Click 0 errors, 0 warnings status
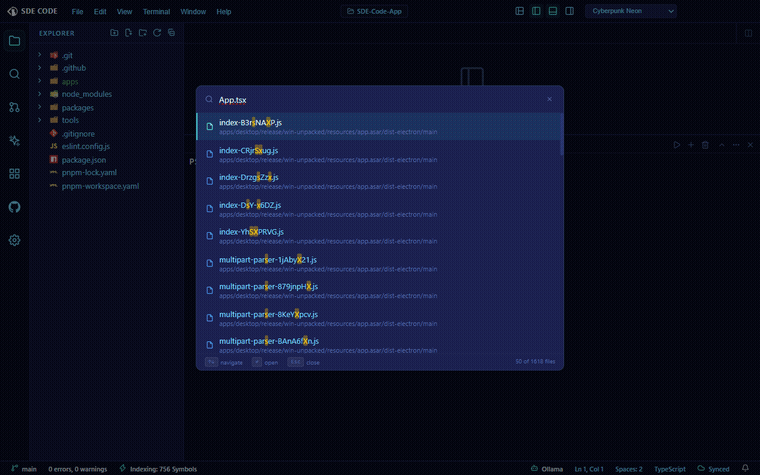The image size is (760, 475). point(78,469)
